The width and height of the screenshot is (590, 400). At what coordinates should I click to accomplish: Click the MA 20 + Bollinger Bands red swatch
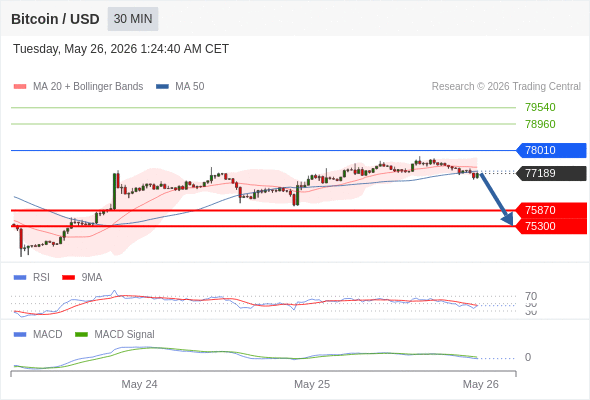coord(20,87)
